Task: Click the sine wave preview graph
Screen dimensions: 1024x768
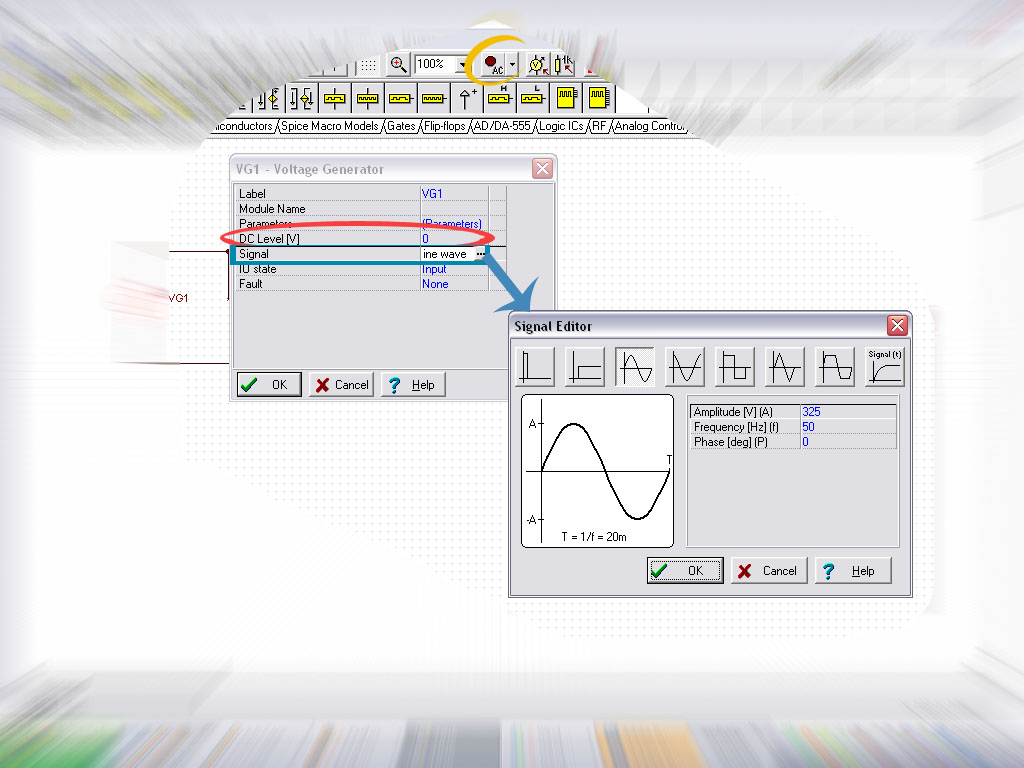Action: tap(597, 471)
